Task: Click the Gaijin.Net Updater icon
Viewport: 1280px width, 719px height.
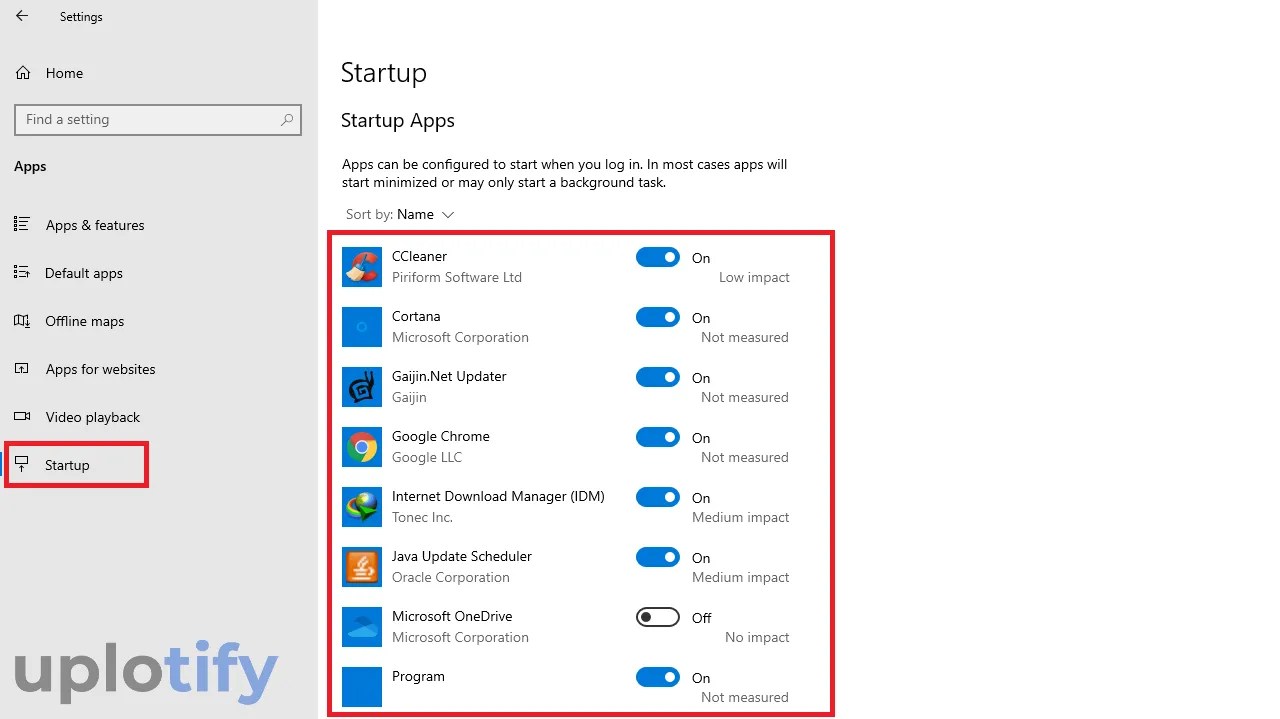Action: click(362, 387)
